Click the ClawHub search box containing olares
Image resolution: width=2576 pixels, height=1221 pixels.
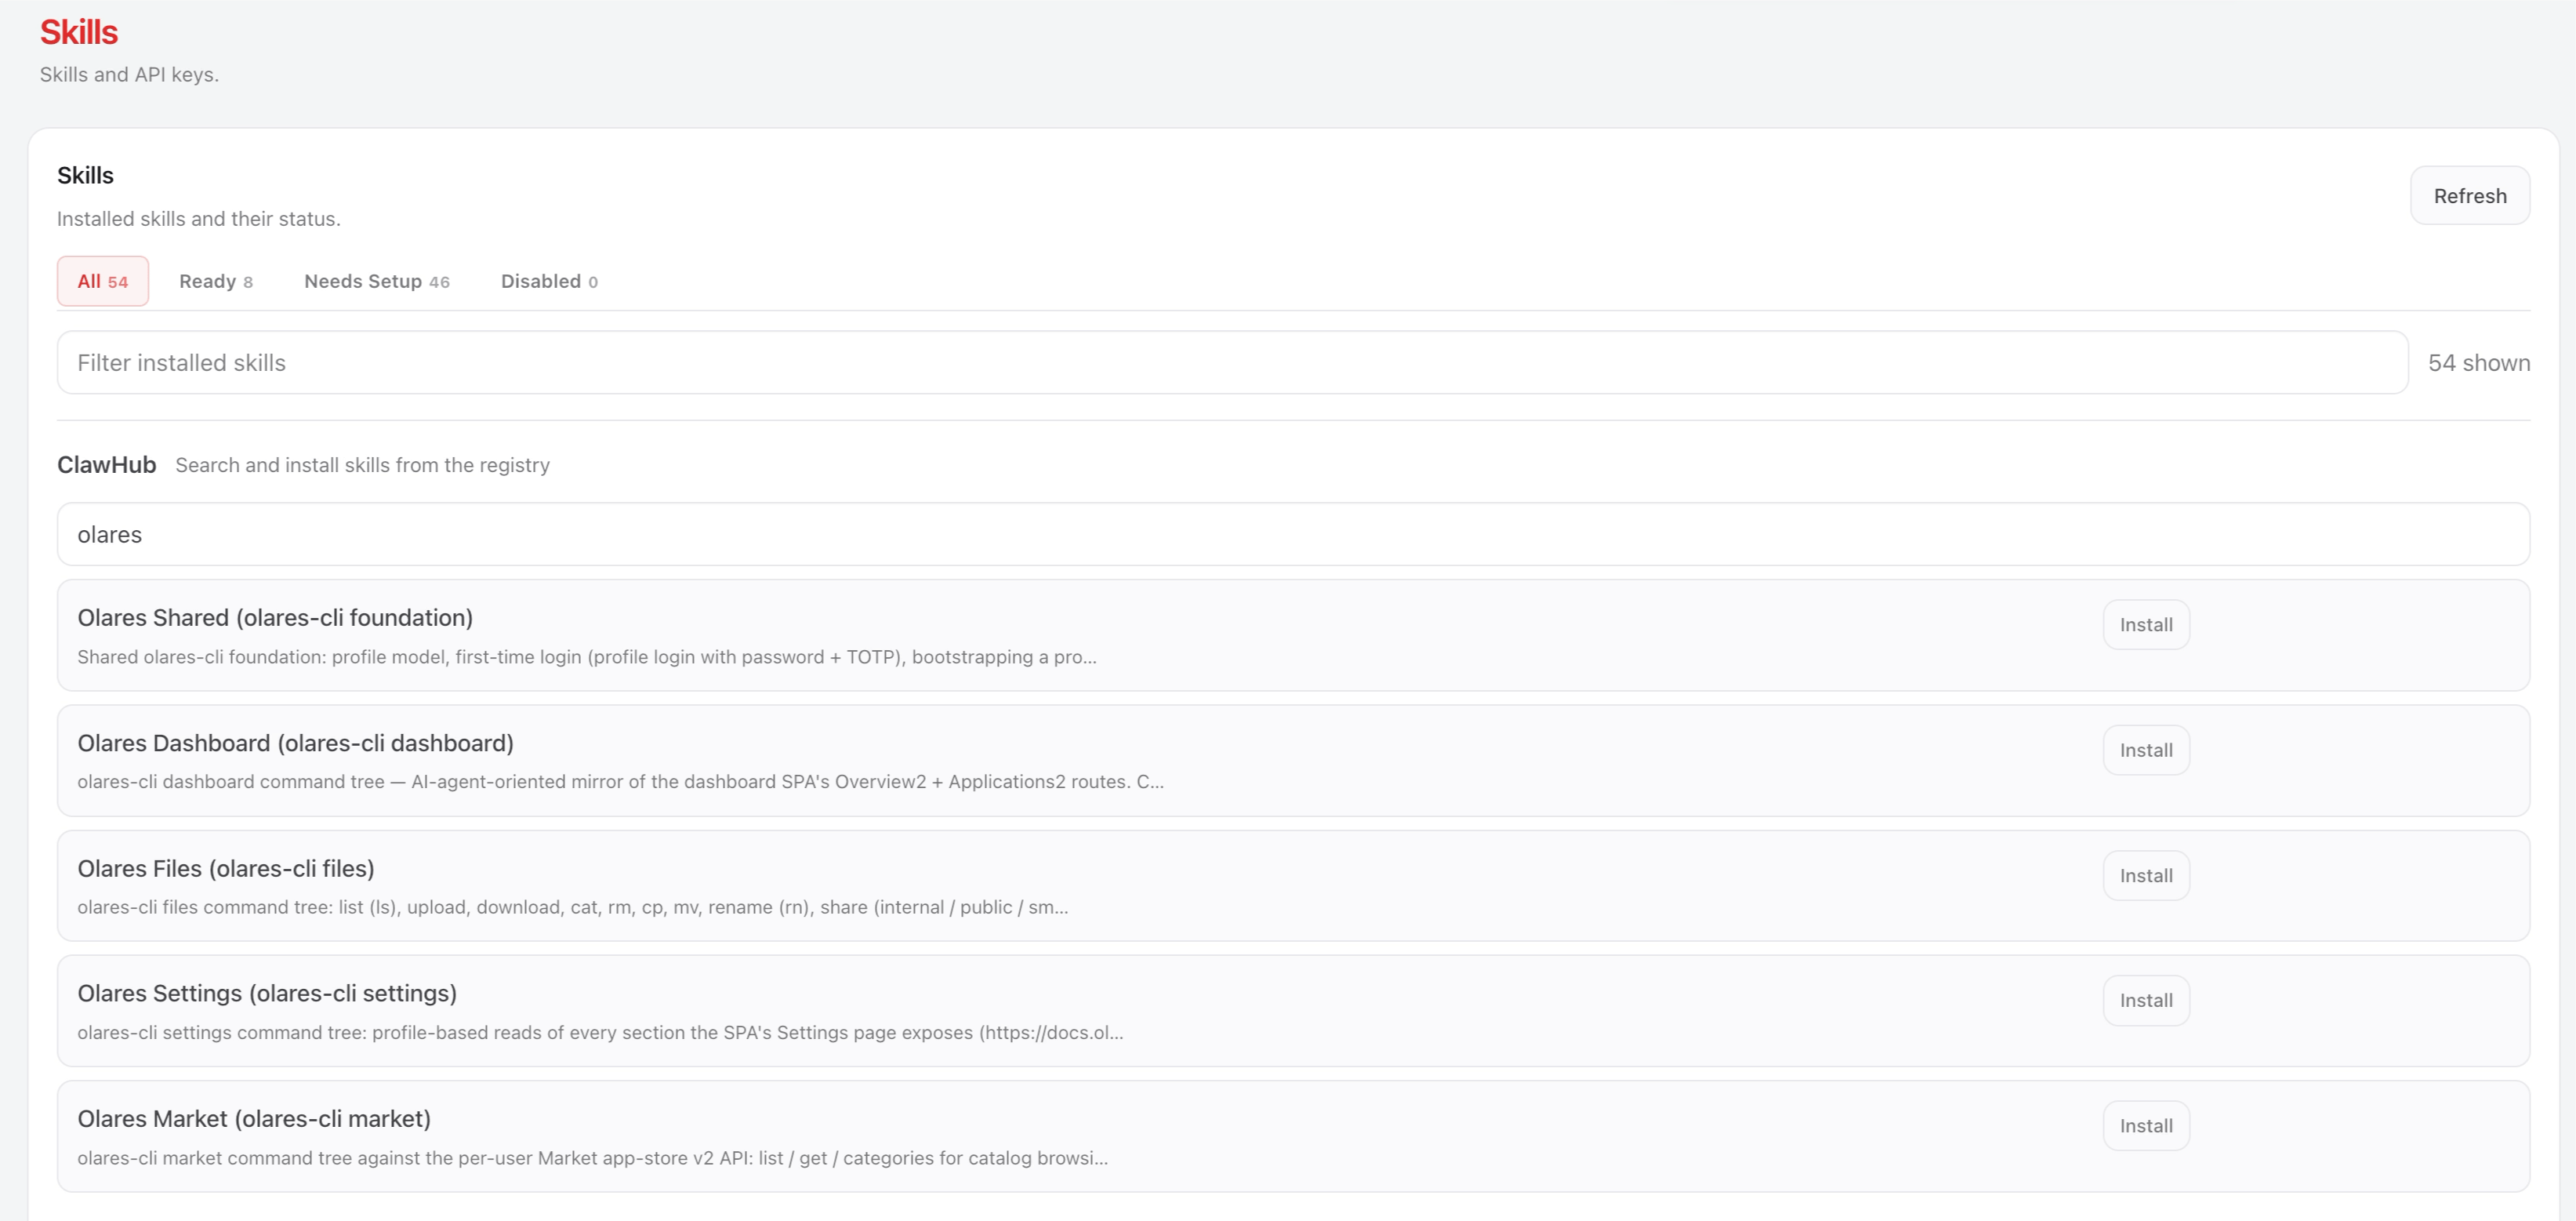coord(1293,534)
